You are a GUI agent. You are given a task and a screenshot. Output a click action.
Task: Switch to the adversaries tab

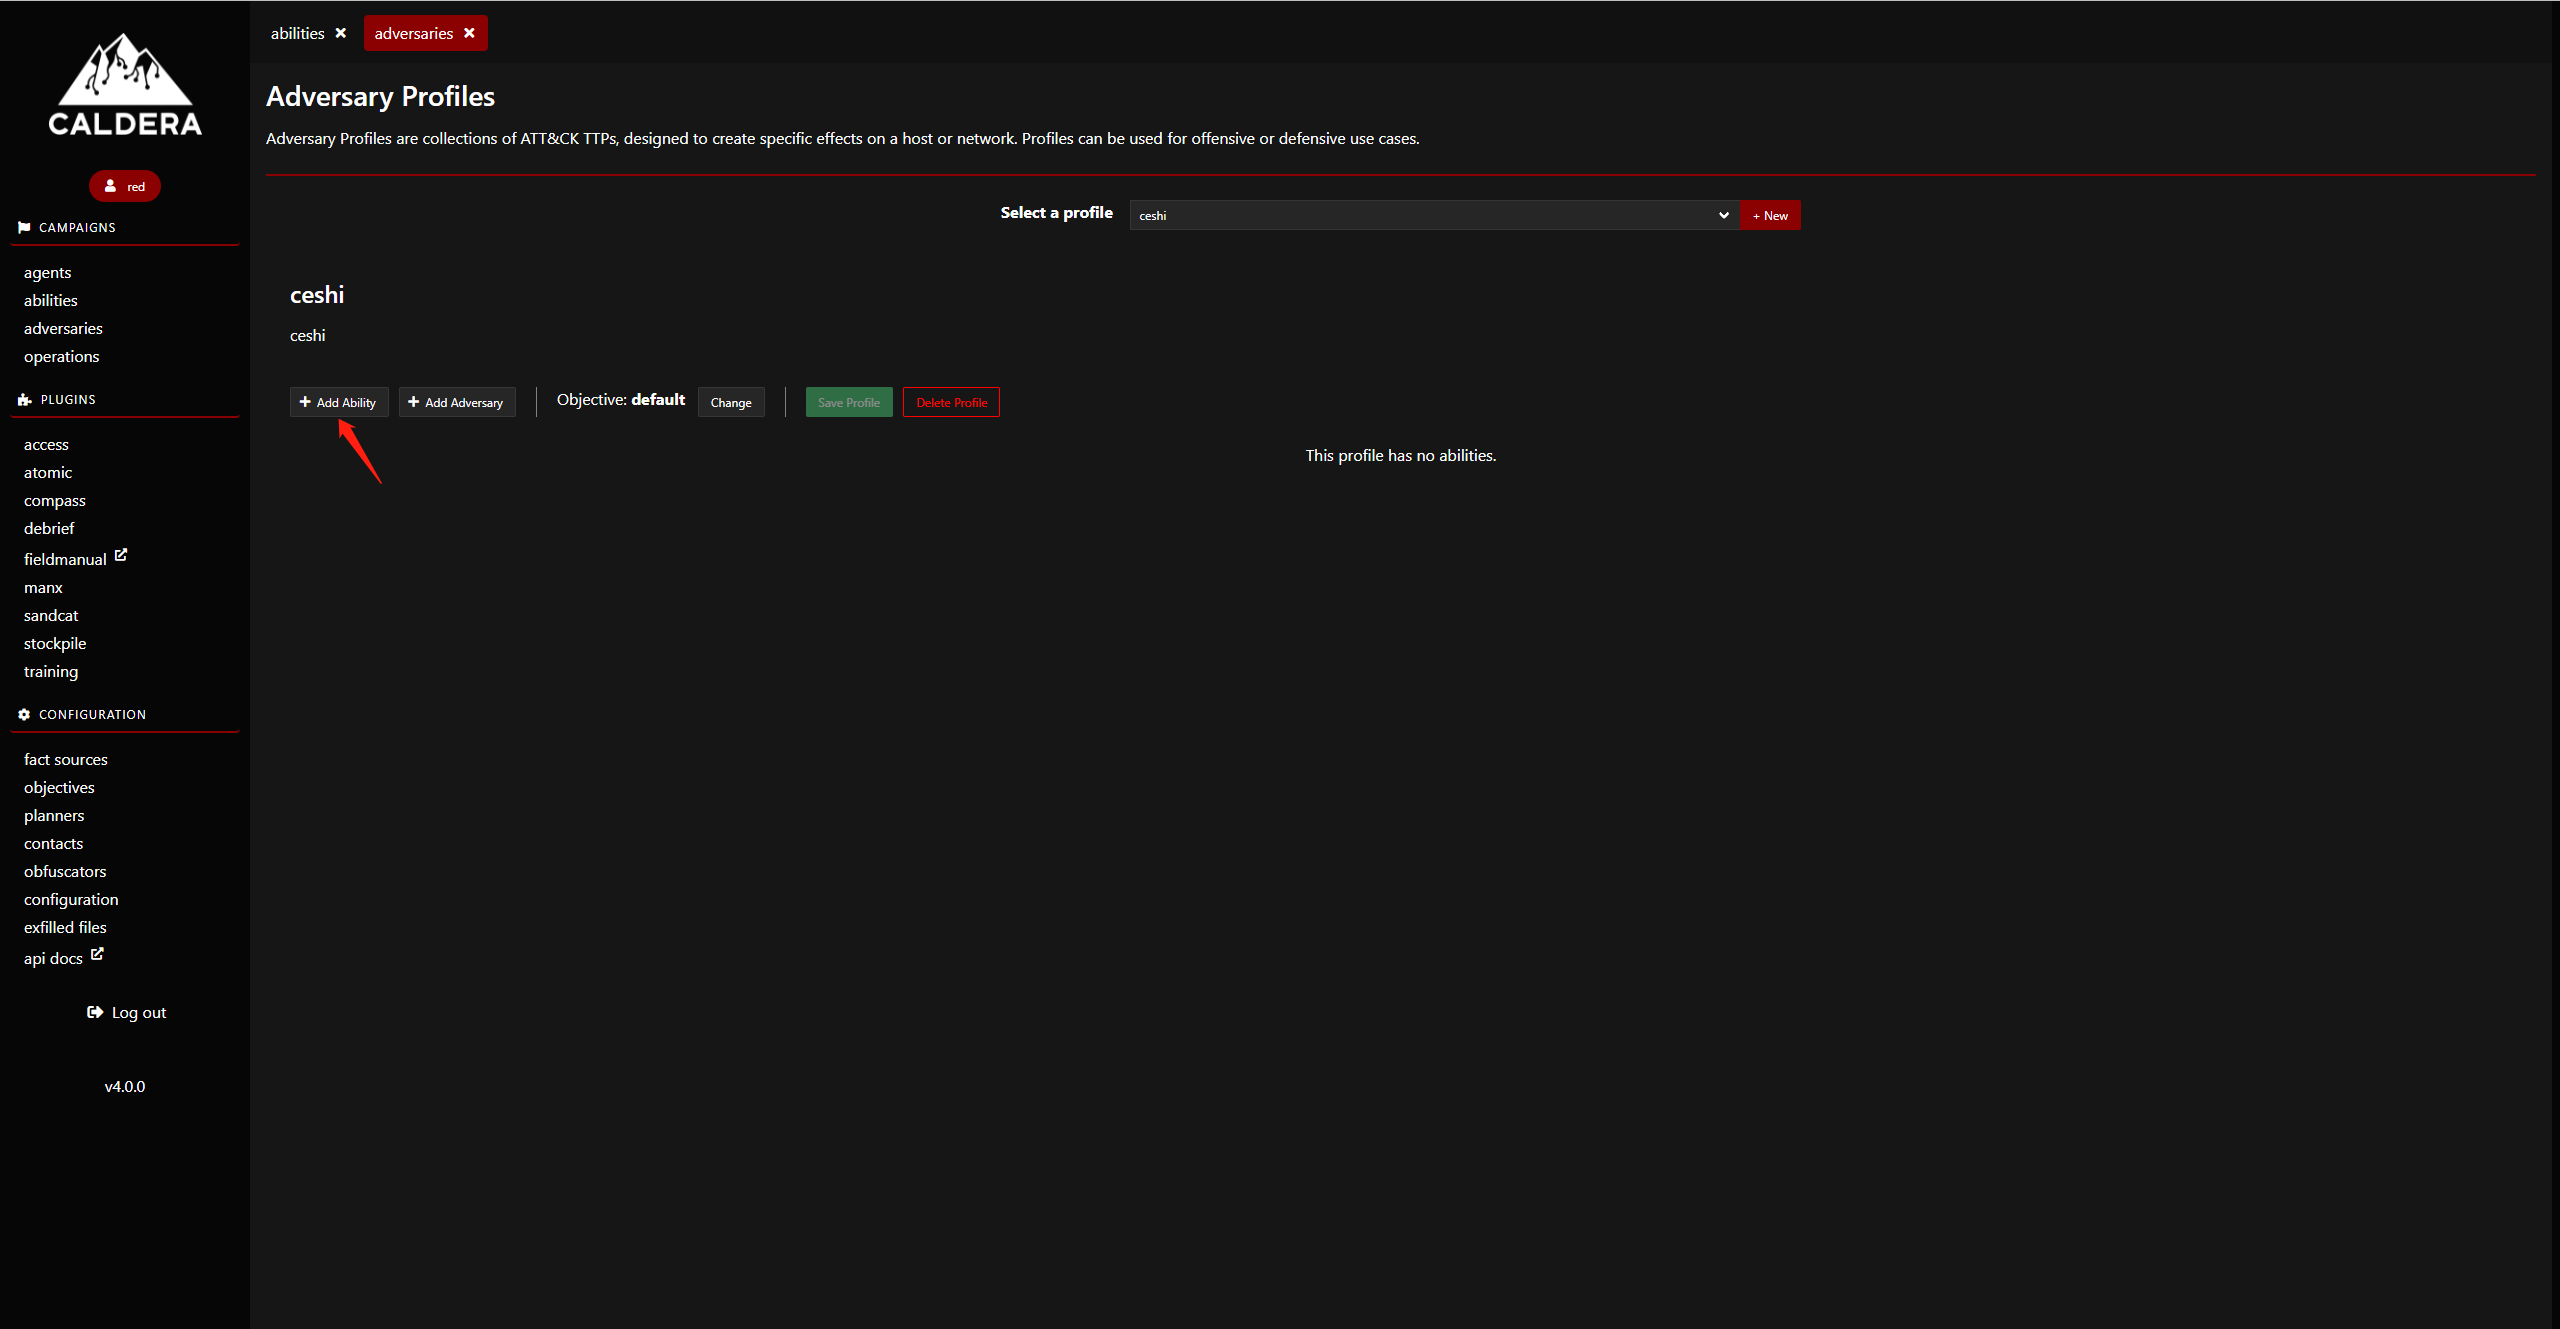click(x=413, y=33)
